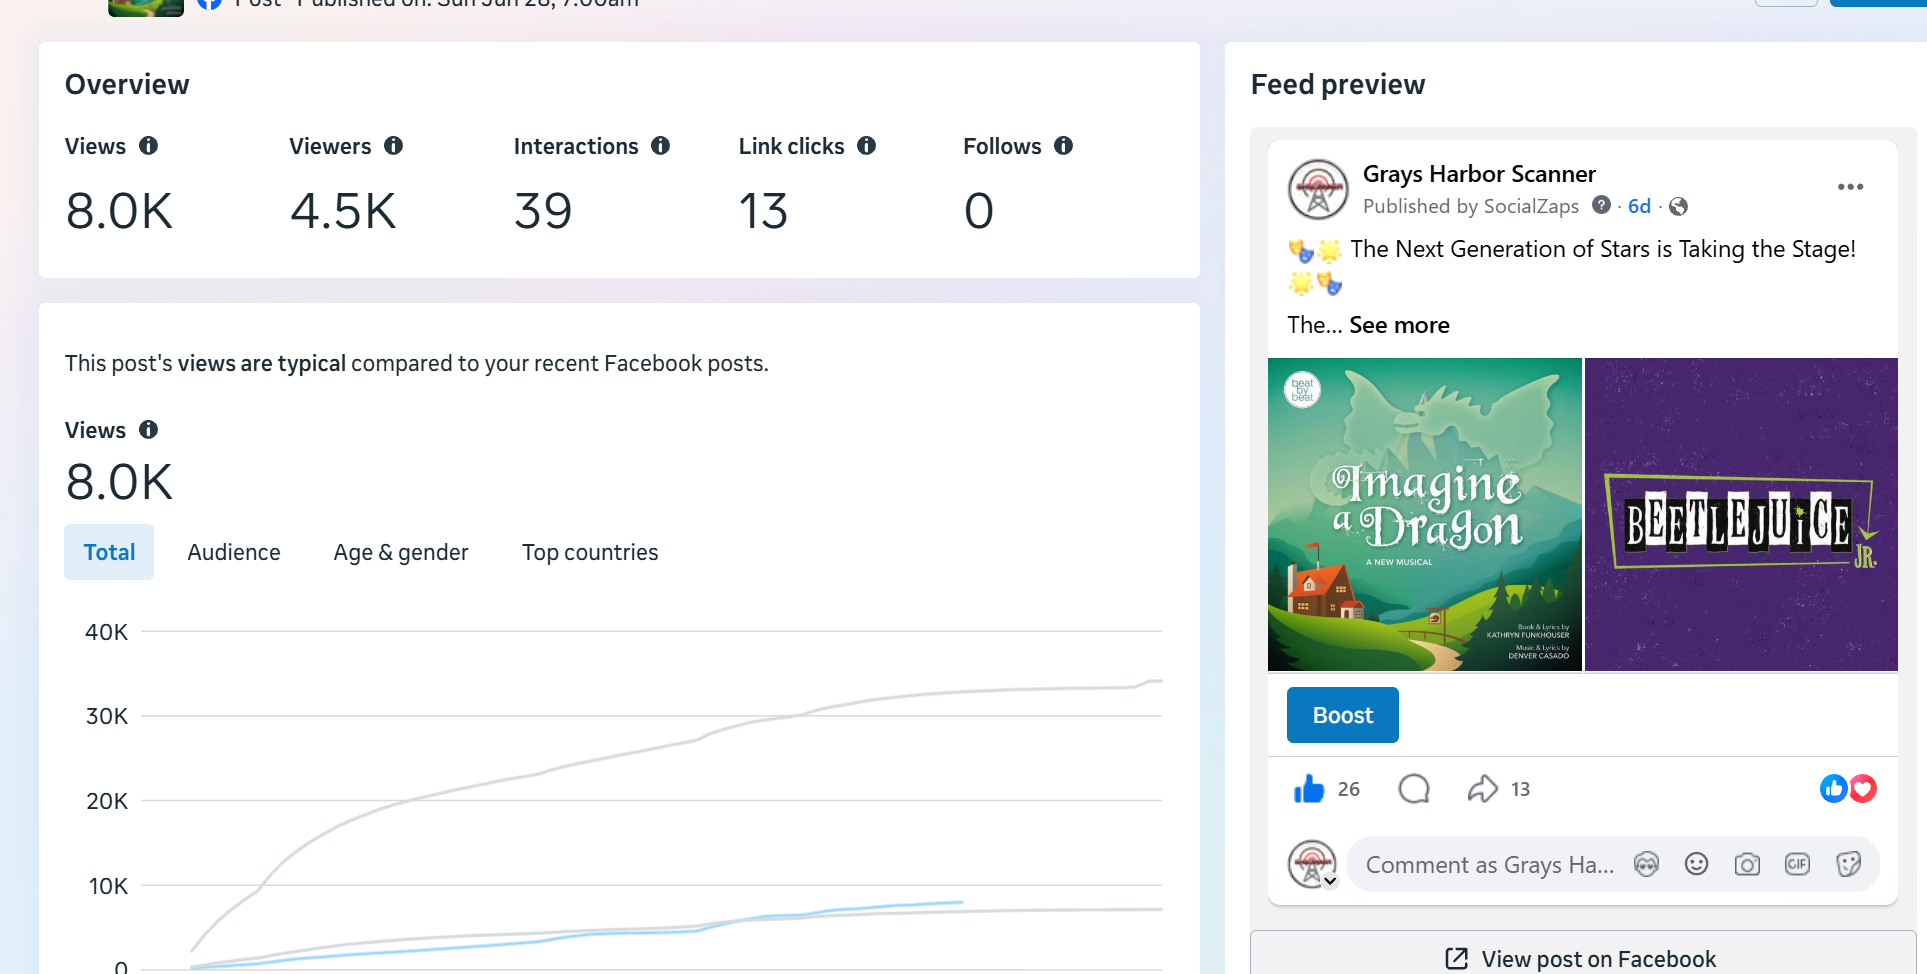Click the 40K axis label on the chart

click(107, 632)
